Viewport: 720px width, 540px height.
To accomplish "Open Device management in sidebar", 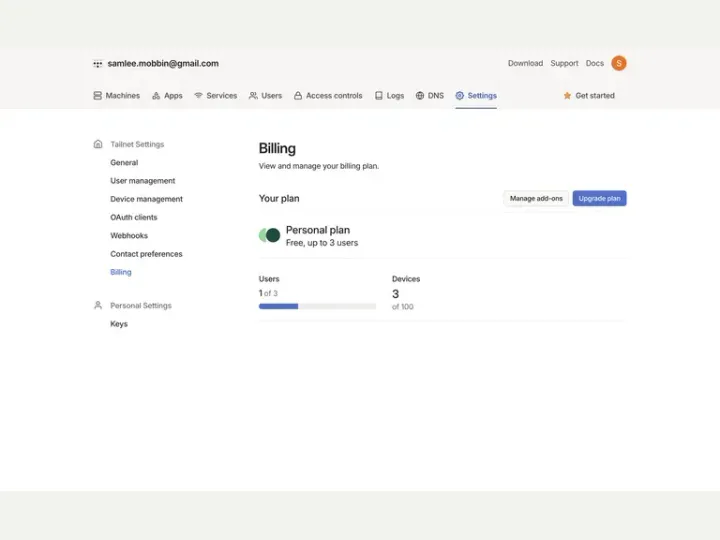I will tap(146, 199).
